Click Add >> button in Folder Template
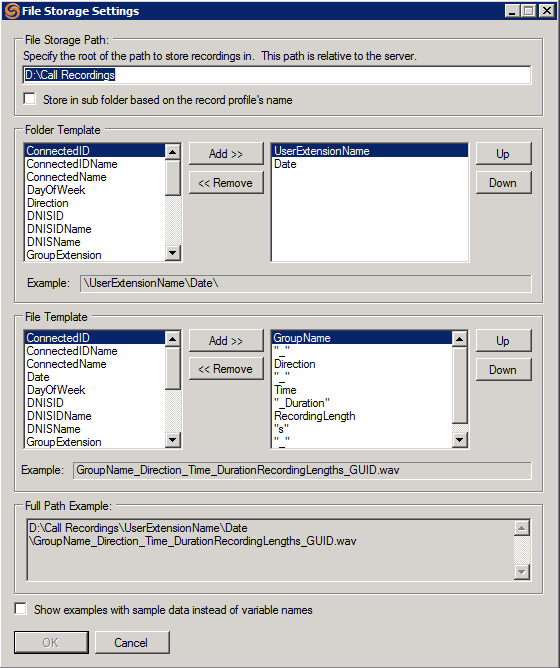560x668 pixels. (x=226, y=154)
